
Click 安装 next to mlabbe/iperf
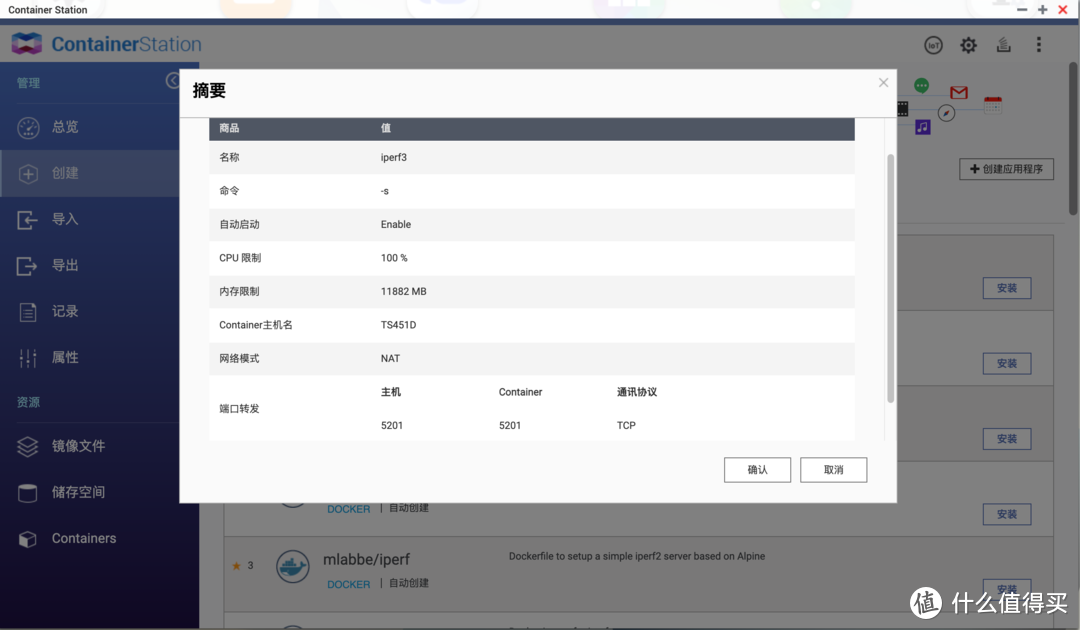tap(1006, 588)
